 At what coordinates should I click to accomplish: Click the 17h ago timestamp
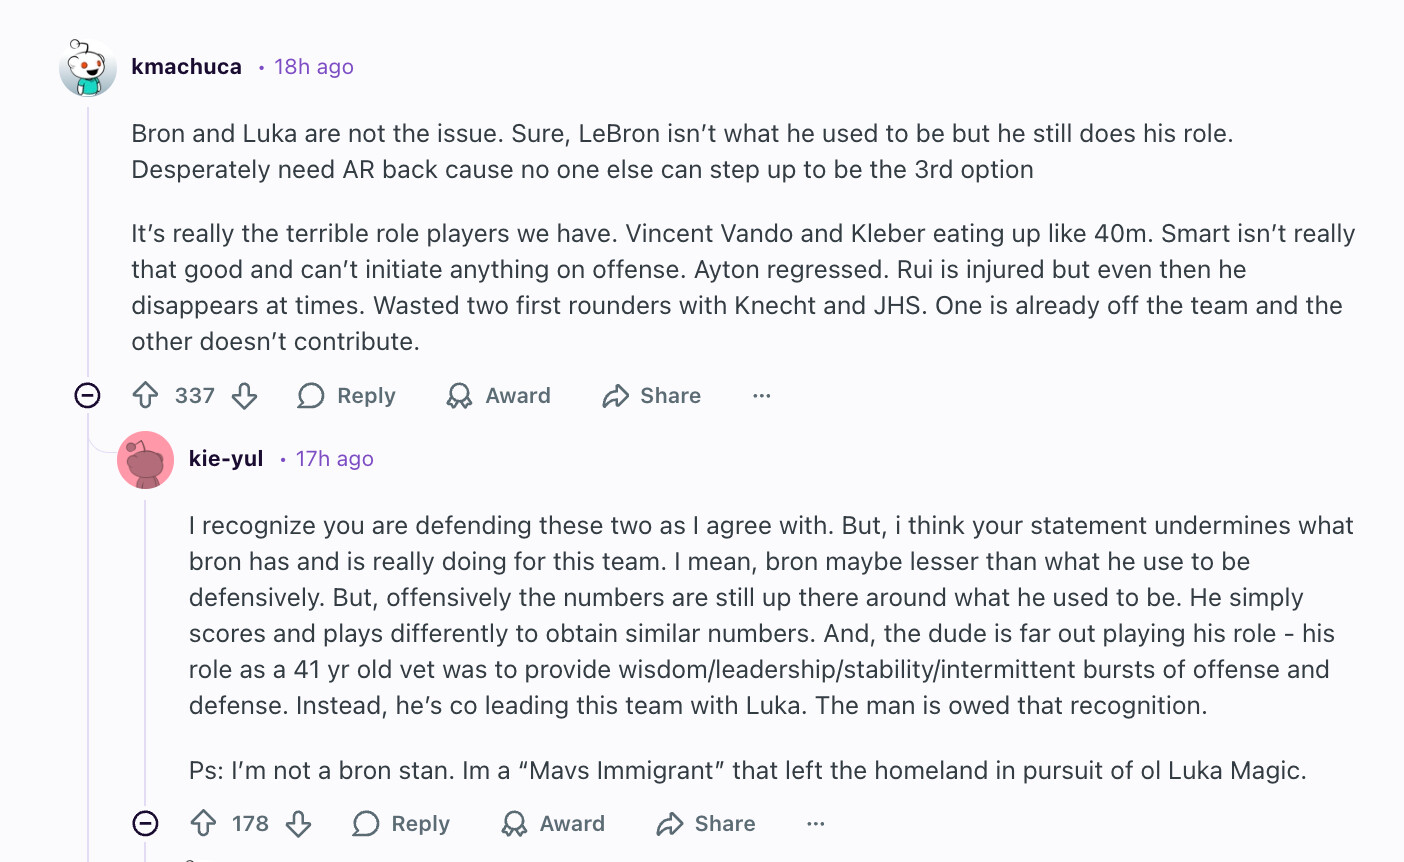[x=335, y=459]
